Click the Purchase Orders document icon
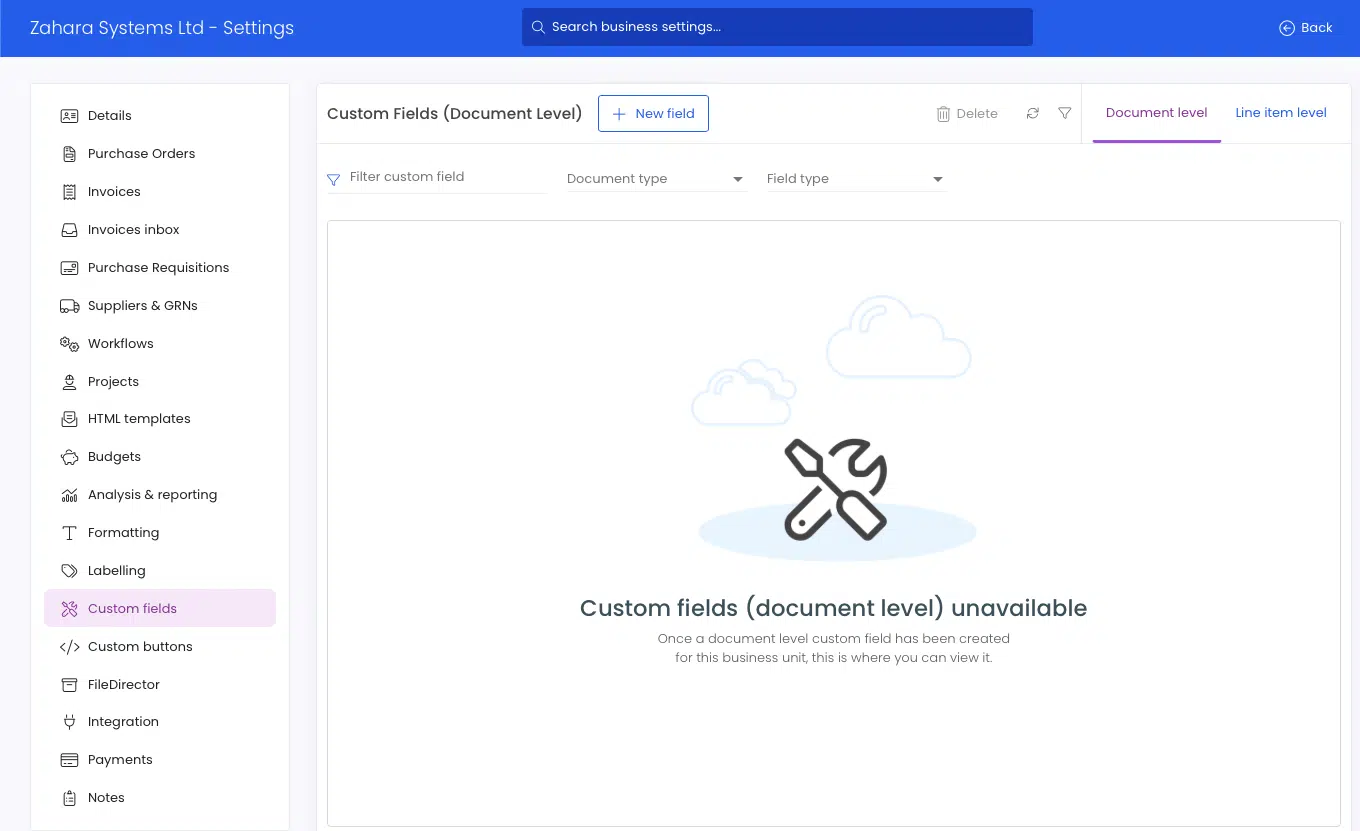The width and height of the screenshot is (1360, 831). 69,154
